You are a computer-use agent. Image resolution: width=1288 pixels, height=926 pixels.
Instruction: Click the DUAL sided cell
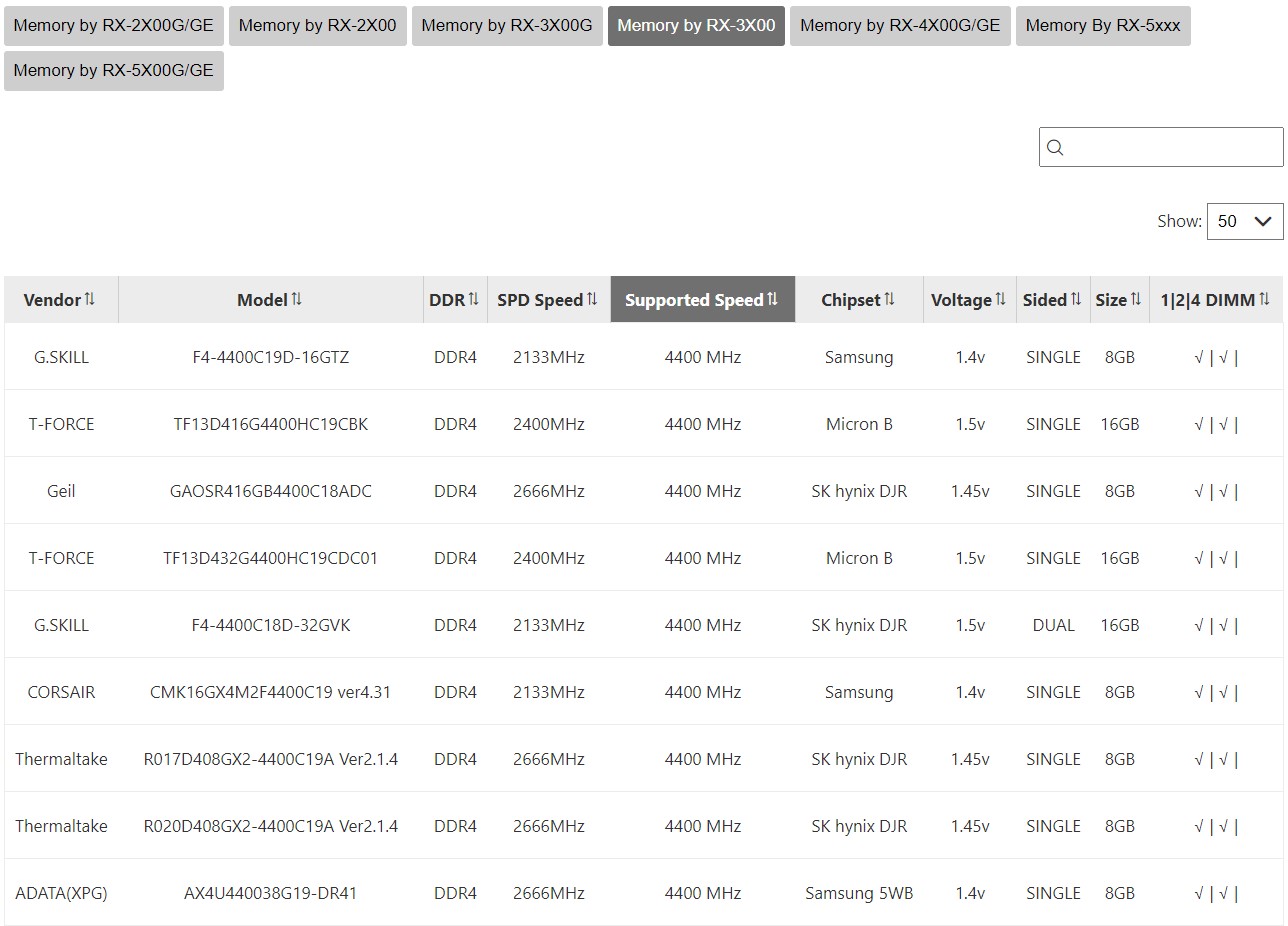(1053, 625)
